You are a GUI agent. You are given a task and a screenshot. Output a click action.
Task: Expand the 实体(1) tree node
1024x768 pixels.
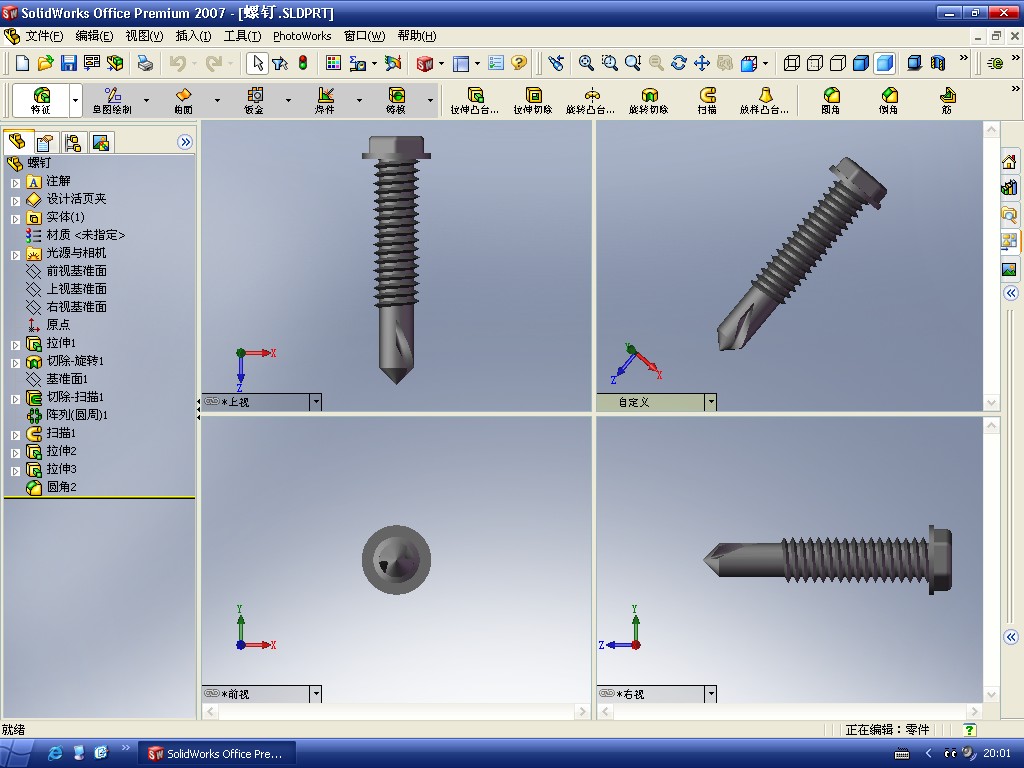(x=15, y=219)
